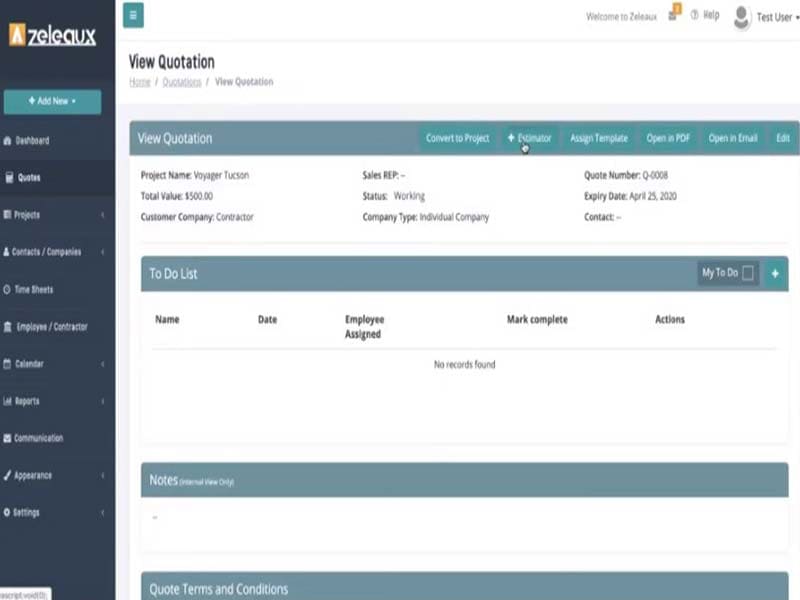Open the Add New dropdown
This screenshot has height=600, width=800.
53,102
